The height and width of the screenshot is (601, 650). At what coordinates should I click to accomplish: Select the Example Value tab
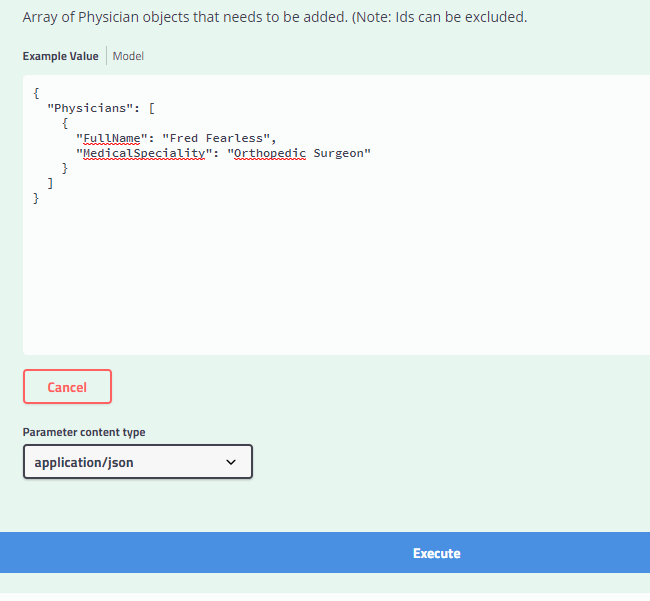click(x=60, y=56)
